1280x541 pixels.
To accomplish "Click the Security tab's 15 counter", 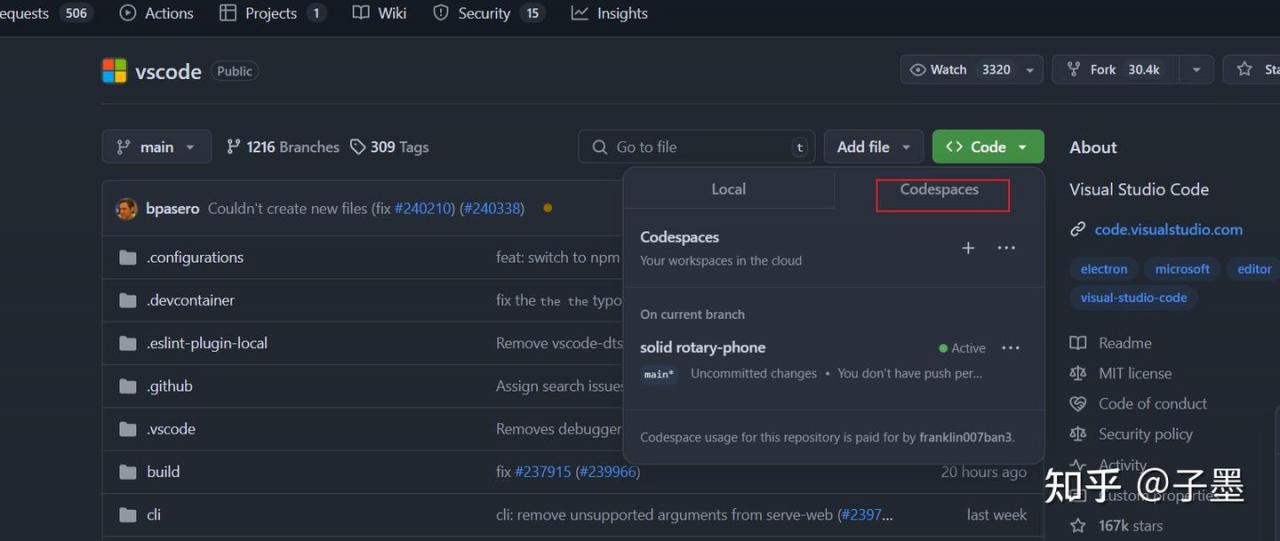I will [x=533, y=13].
